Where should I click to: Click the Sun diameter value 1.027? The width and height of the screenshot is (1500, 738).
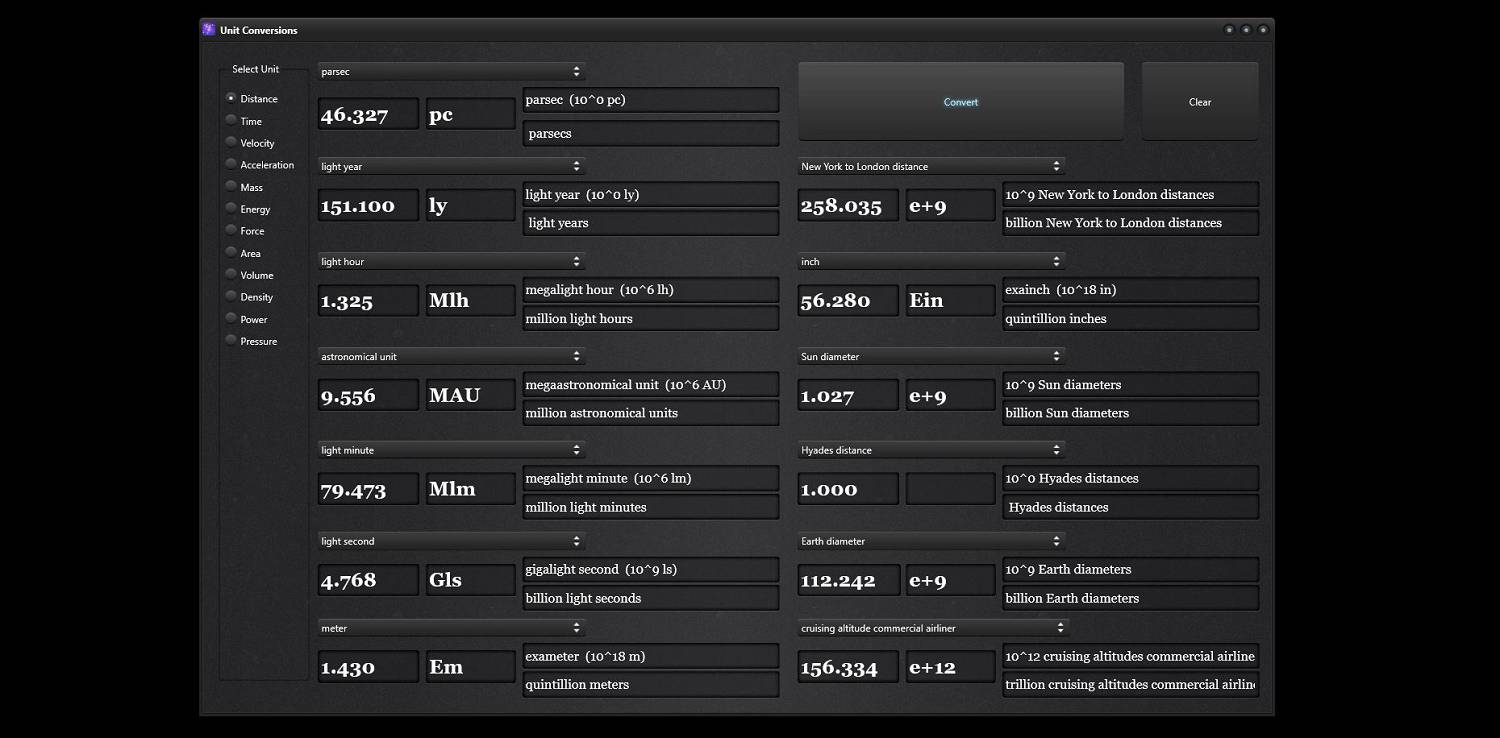point(848,395)
